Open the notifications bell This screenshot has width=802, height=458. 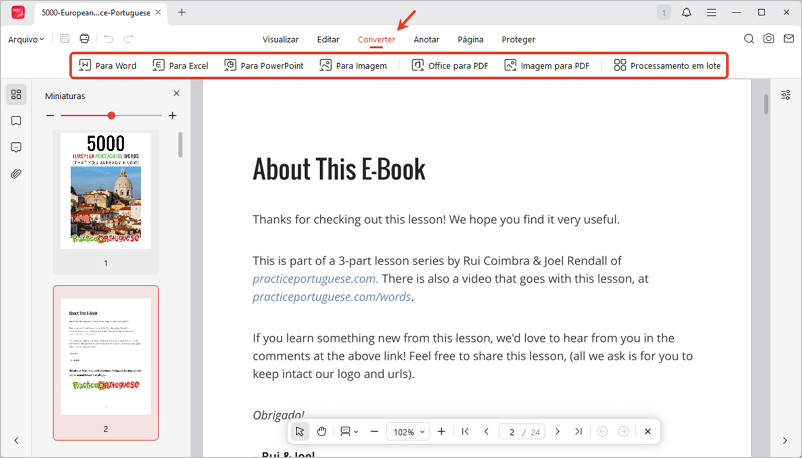pyautogui.click(x=686, y=12)
